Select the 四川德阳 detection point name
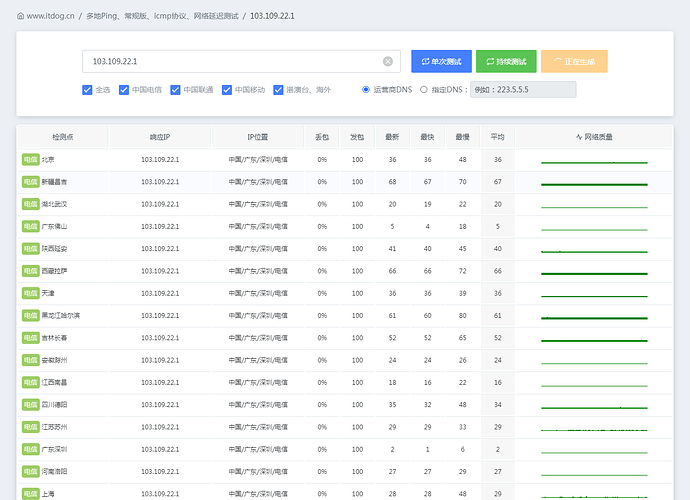Image resolution: width=690 pixels, height=500 pixels. [55, 404]
